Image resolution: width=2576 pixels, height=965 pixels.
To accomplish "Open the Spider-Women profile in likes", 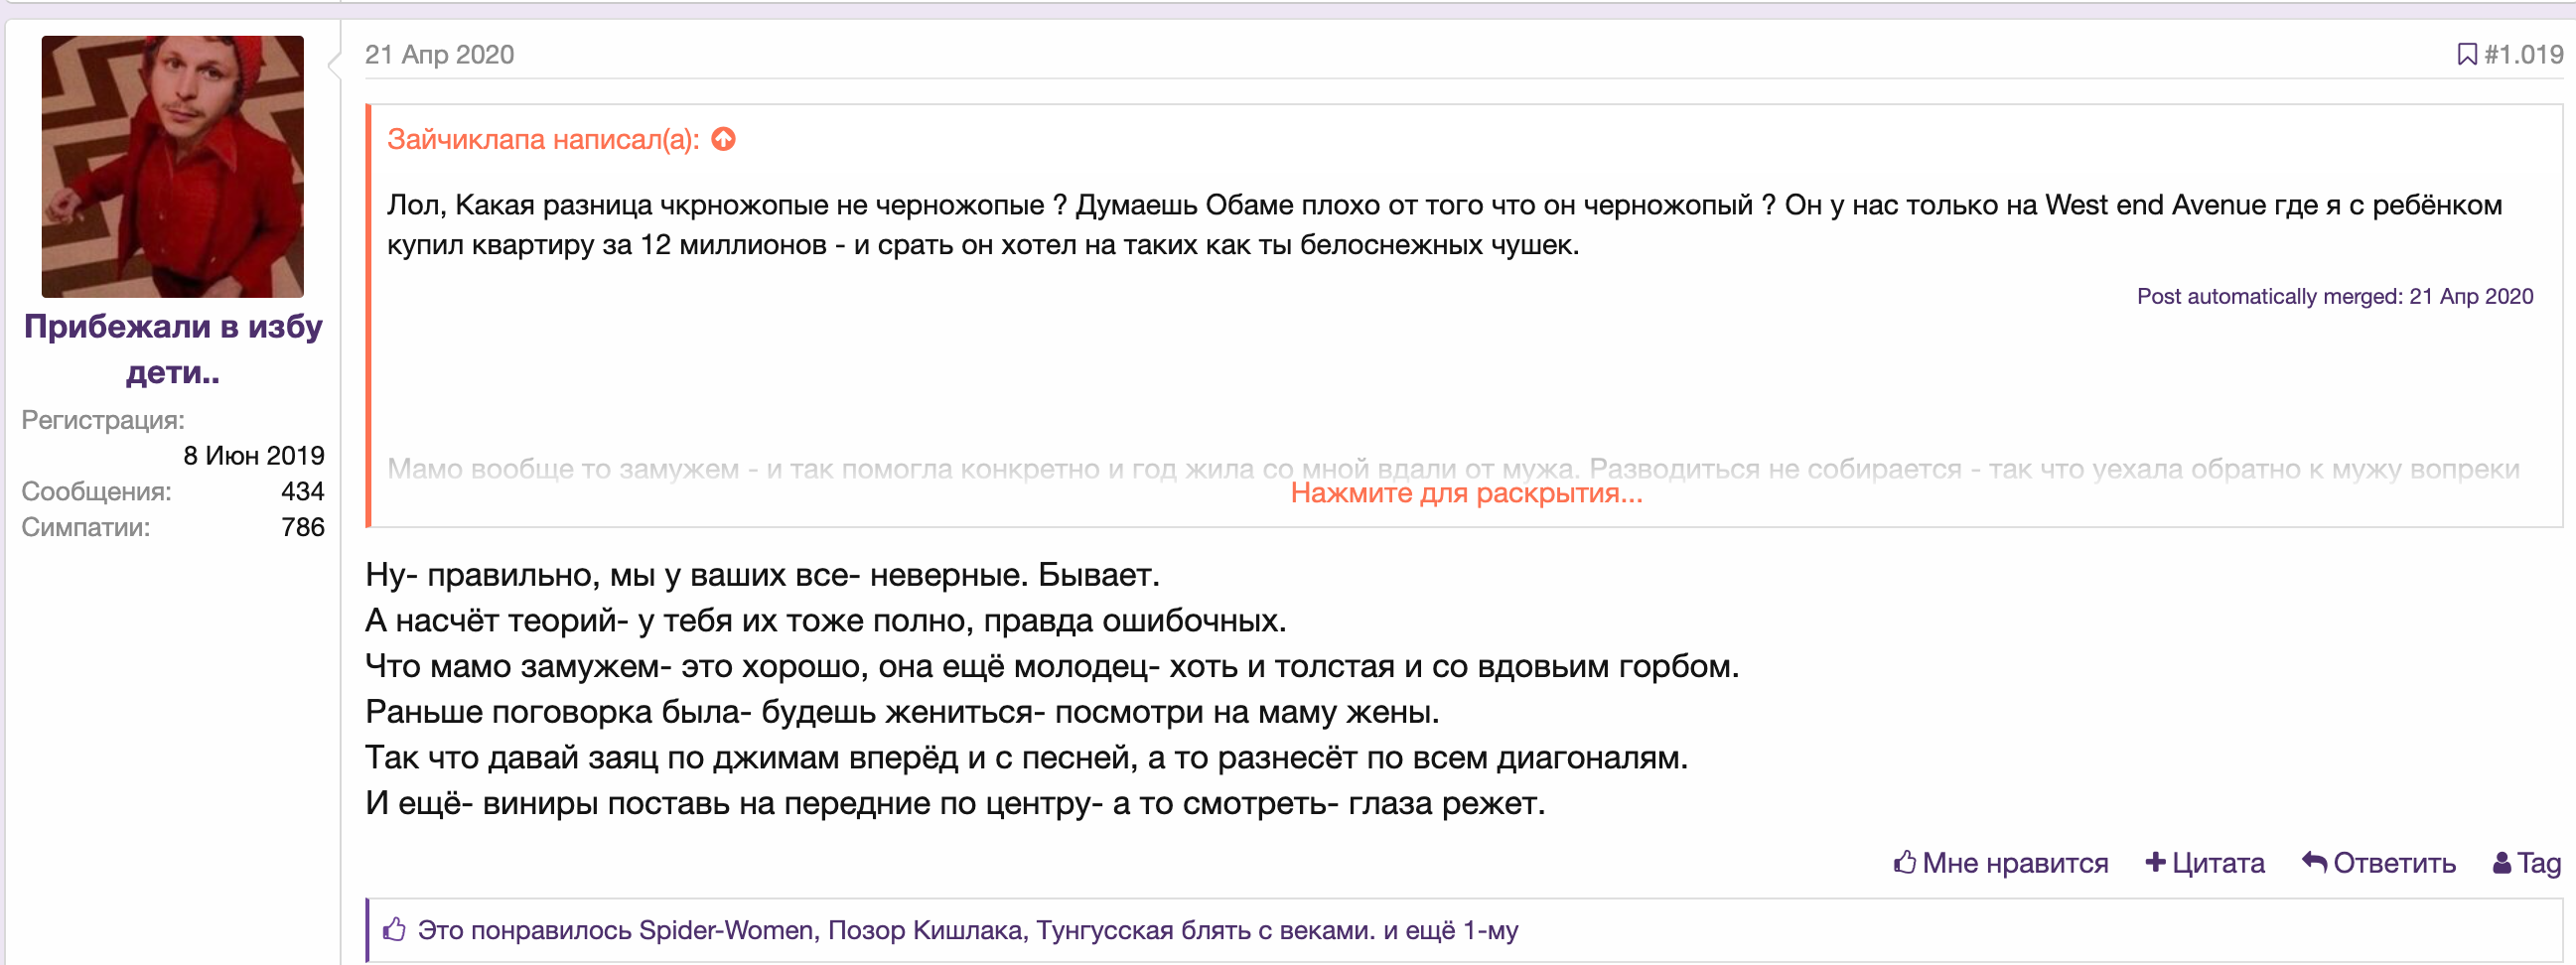I will [x=725, y=930].
